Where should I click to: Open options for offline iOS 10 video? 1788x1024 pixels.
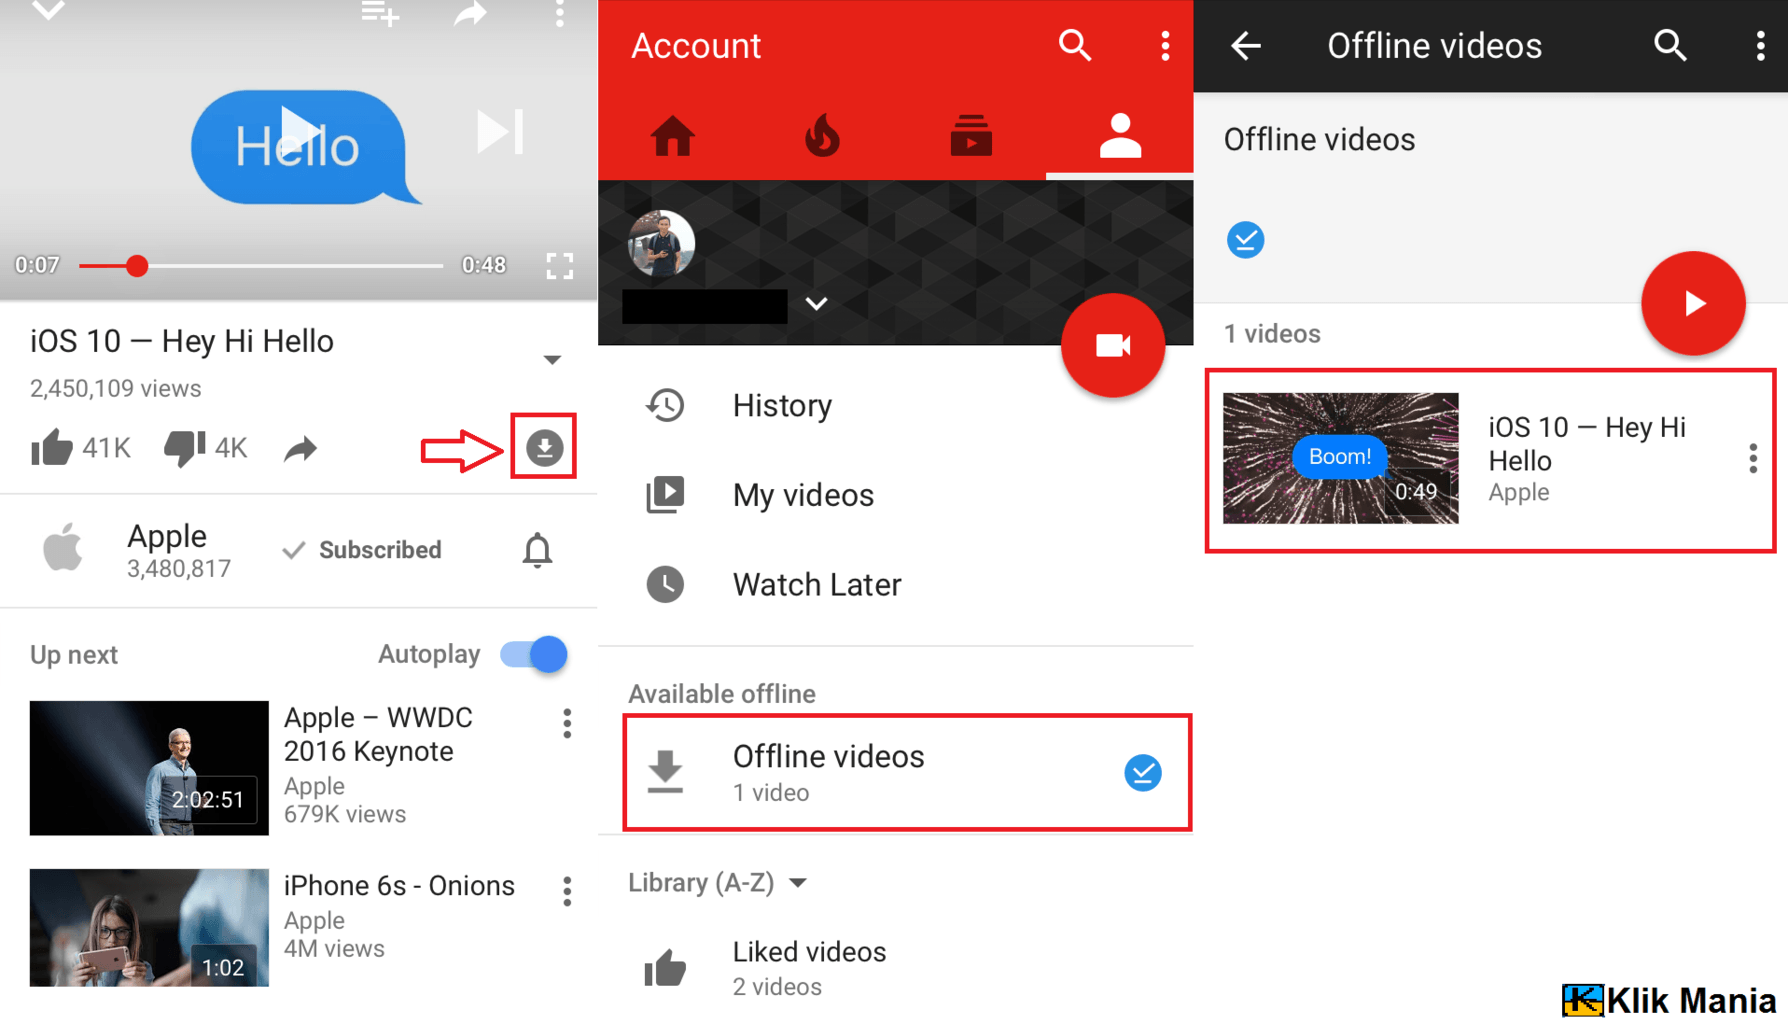[1753, 459]
